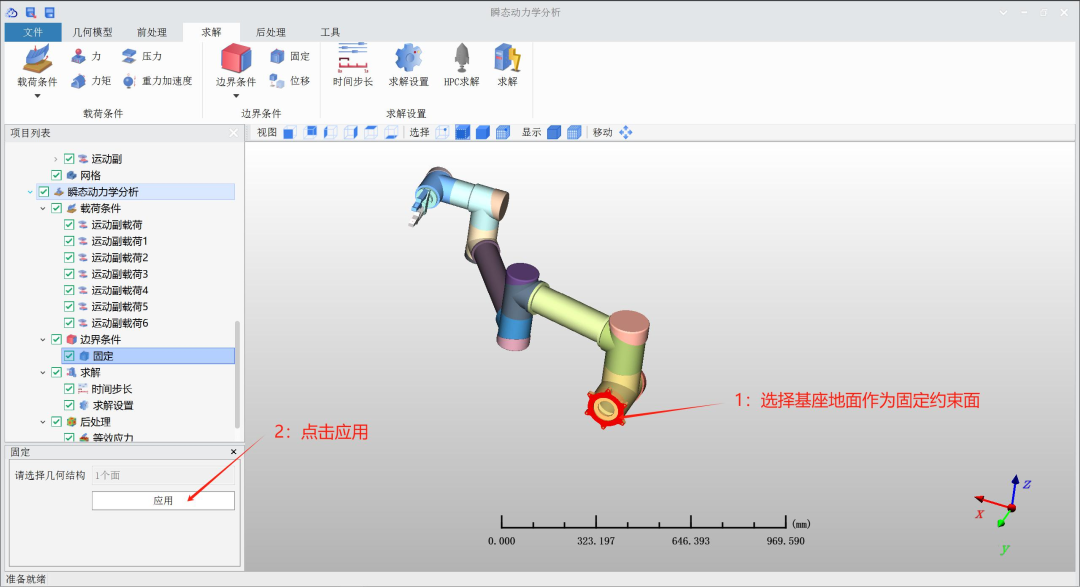Toggle the 载荷条件 tree checkbox
The image size is (1080, 587).
coord(56,208)
